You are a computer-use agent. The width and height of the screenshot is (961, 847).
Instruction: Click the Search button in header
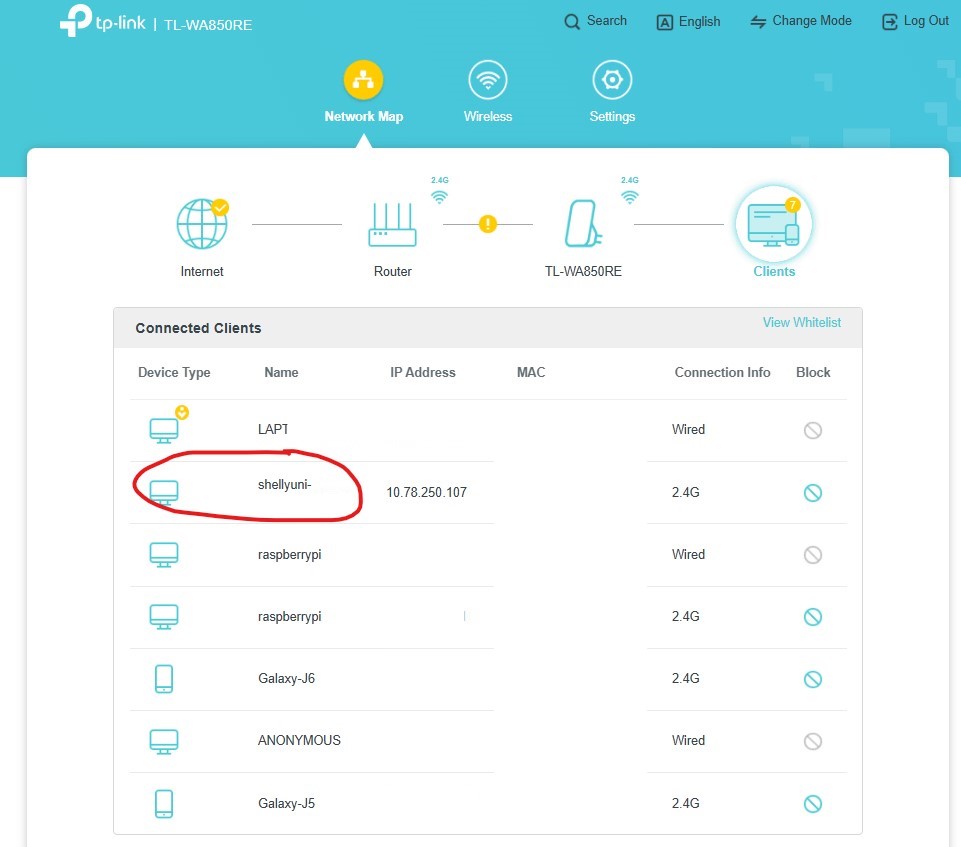point(595,21)
